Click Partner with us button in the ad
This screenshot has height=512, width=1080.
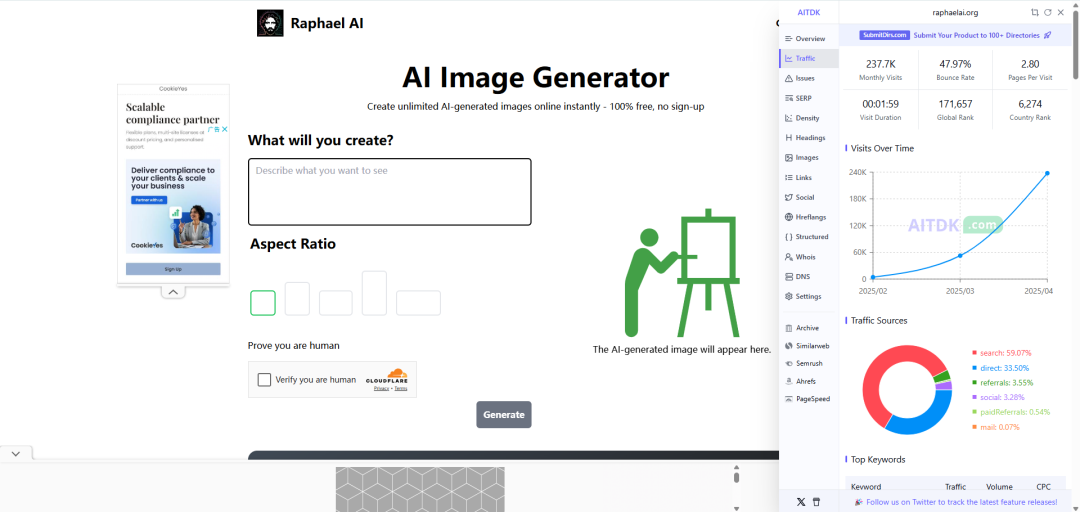point(149,200)
